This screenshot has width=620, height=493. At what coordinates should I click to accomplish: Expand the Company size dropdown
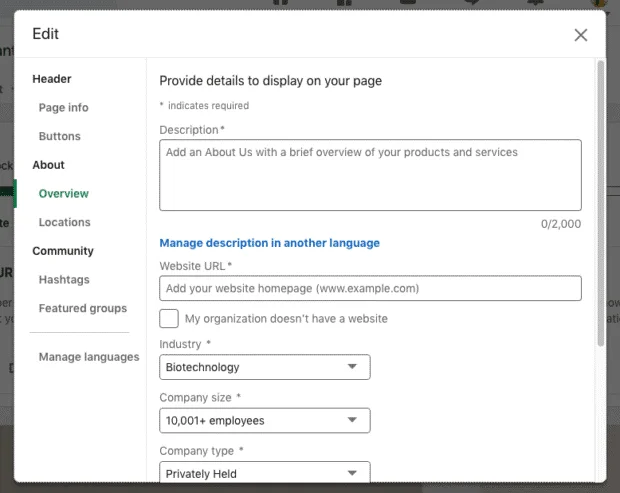coord(265,421)
